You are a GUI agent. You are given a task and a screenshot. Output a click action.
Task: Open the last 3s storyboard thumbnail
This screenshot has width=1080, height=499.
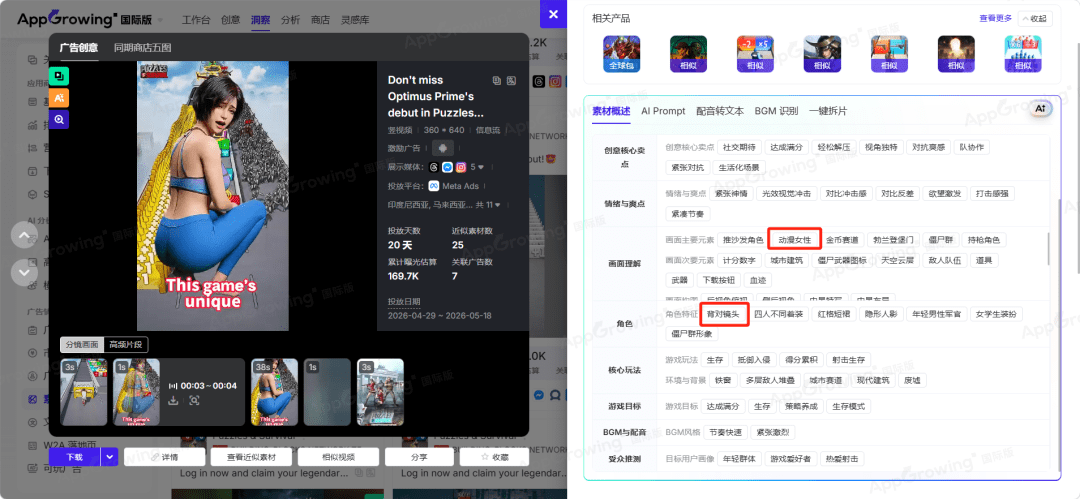[380, 392]
